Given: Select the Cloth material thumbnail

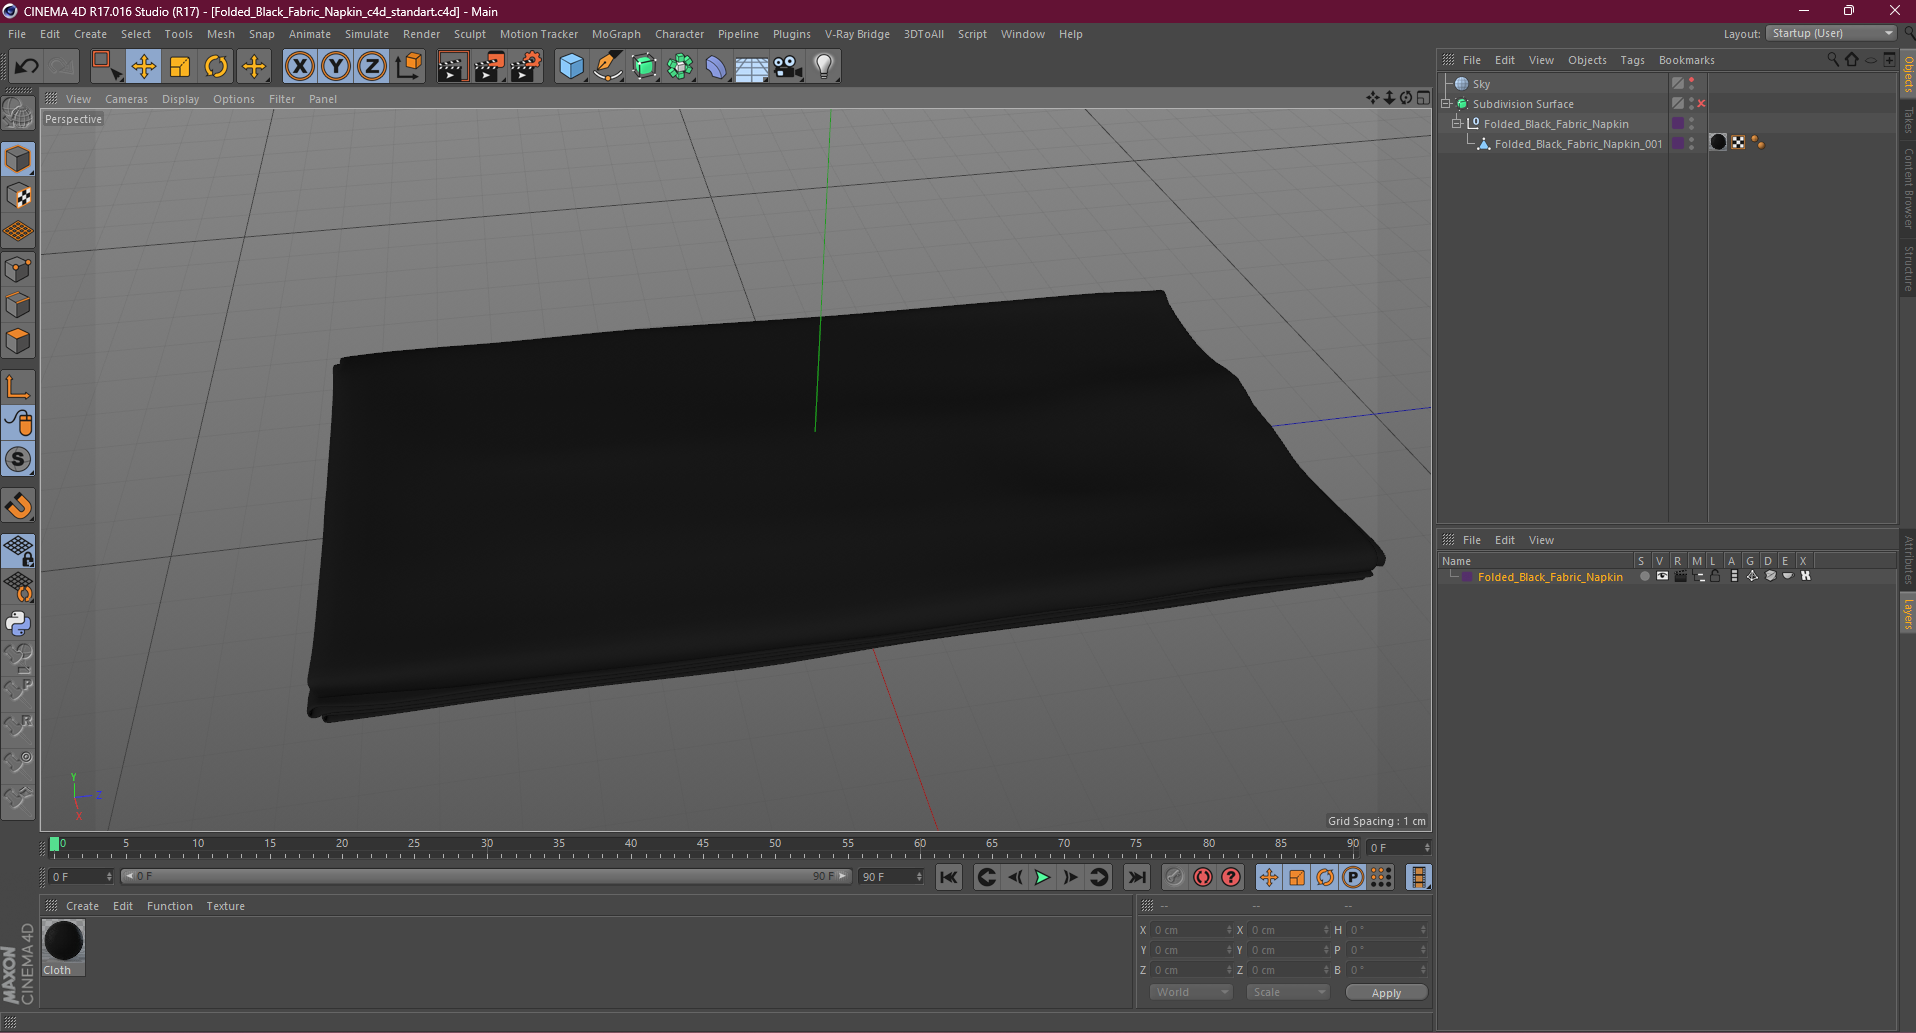Looking at the screenshot, I should click(63, 942).
